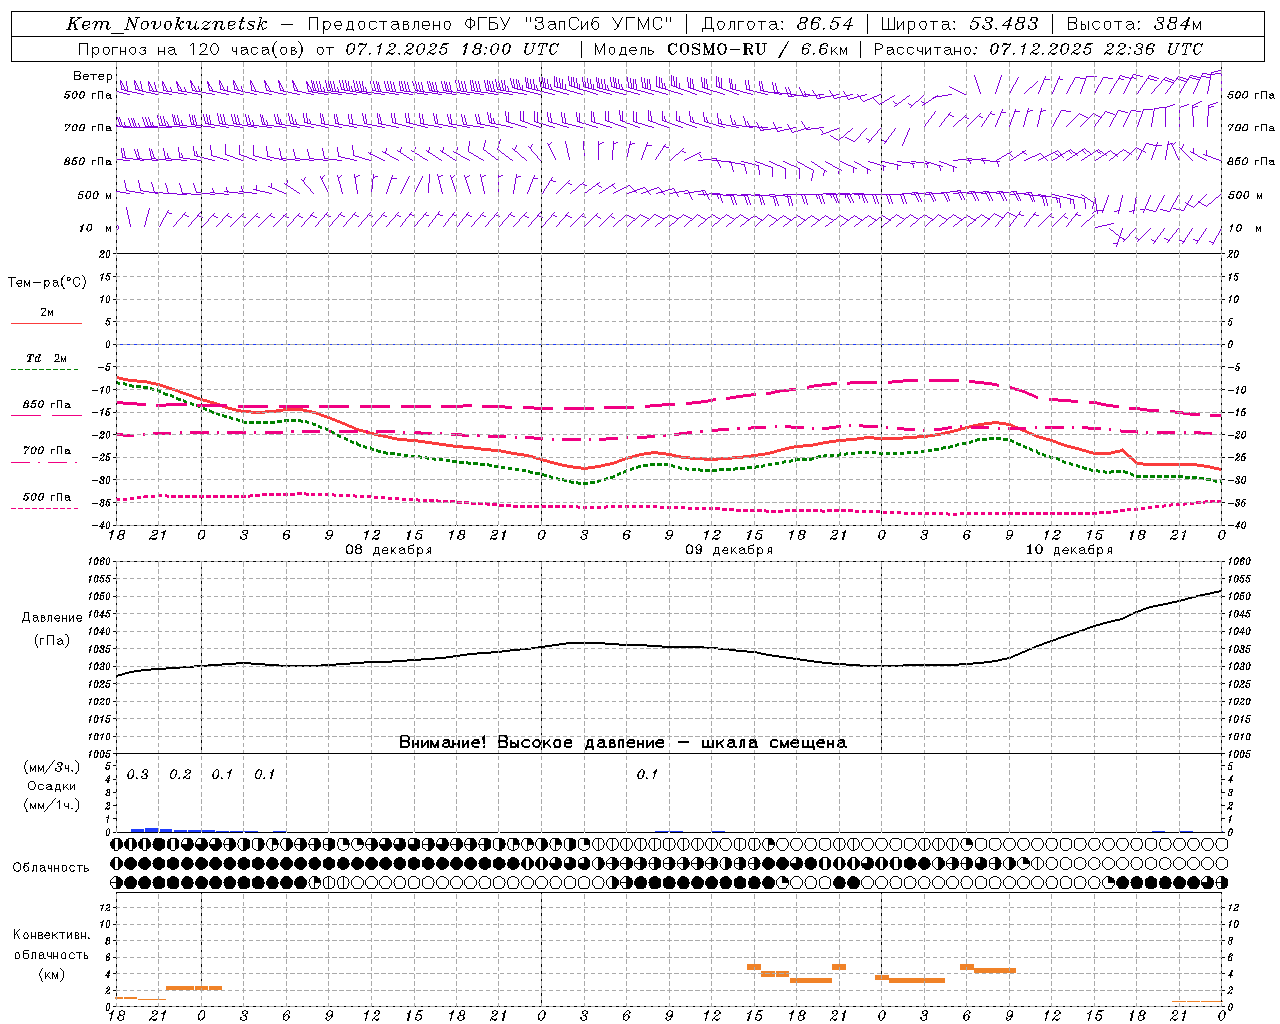Click the 'Долгота: 86.54' longitude value
The width and height of the screenshot is (1280, 1024).
[x=777, y=24]
